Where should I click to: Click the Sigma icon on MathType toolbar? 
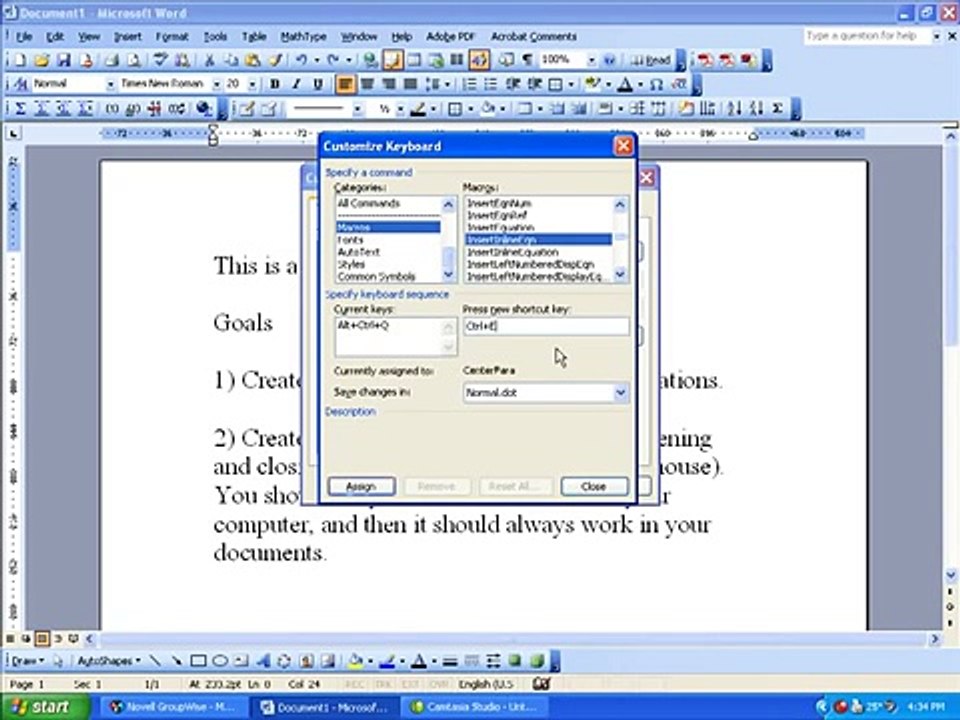click(x=20, y=109)
